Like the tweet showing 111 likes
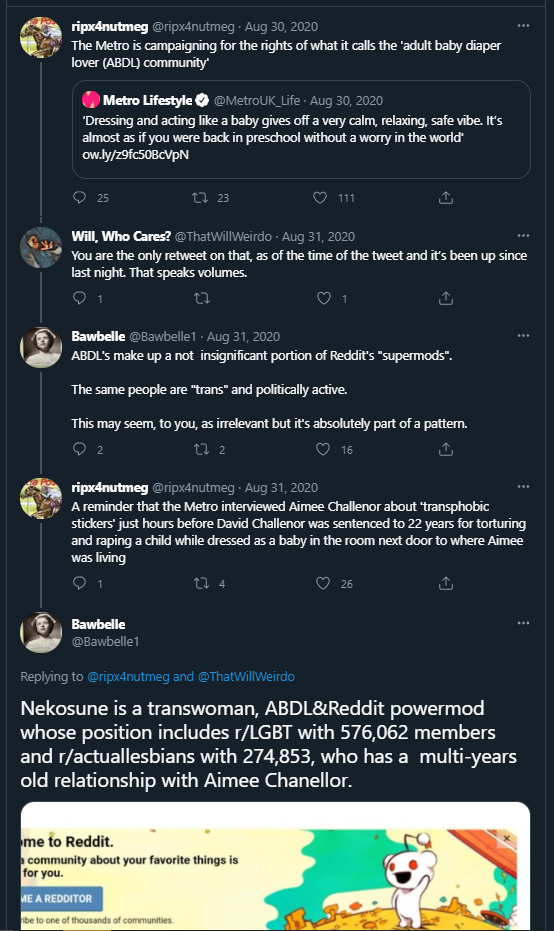 320,198
